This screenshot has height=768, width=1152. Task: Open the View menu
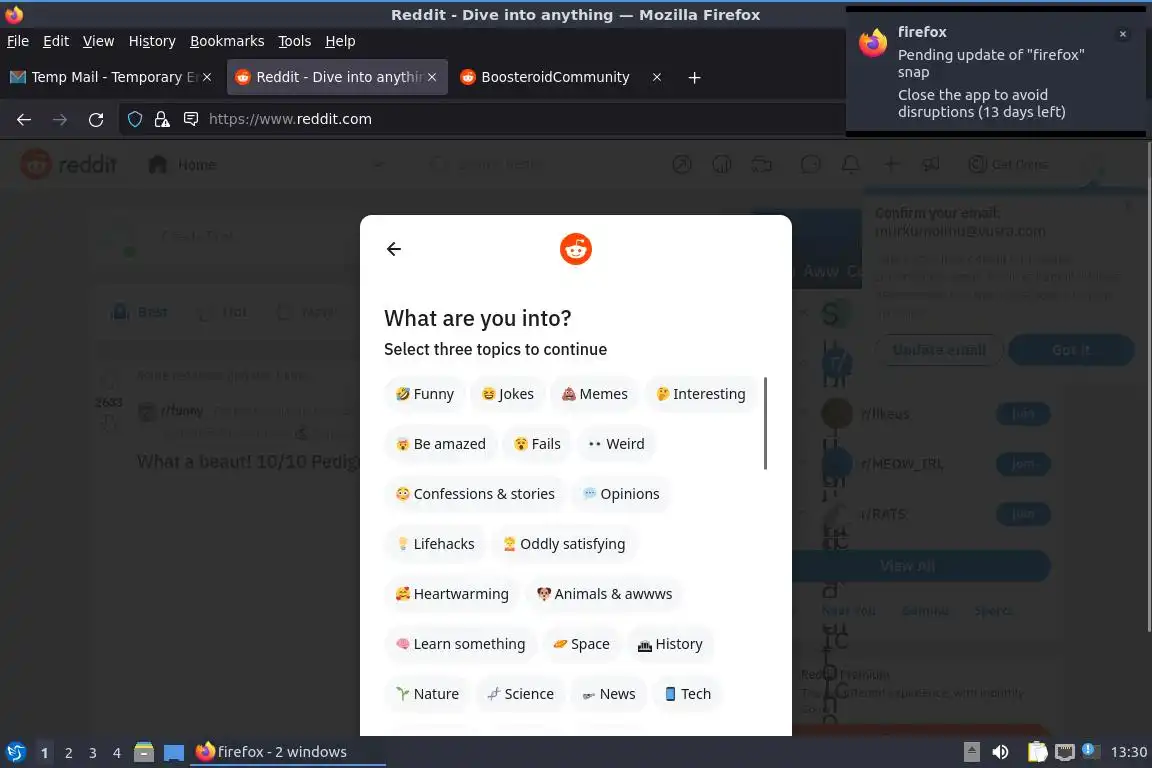[98, 41]
